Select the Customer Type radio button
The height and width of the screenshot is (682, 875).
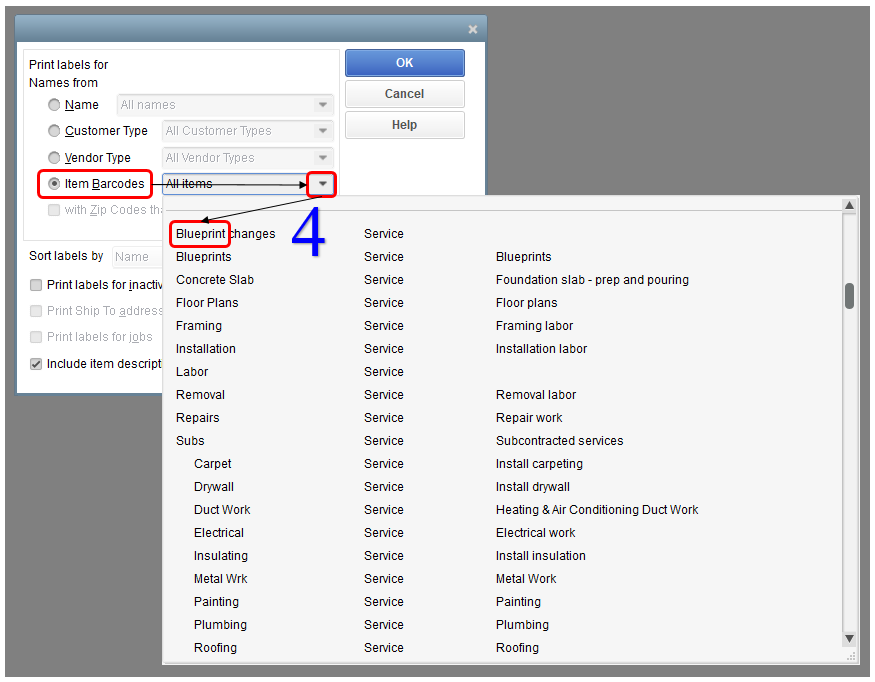click(x=54, y=130)
